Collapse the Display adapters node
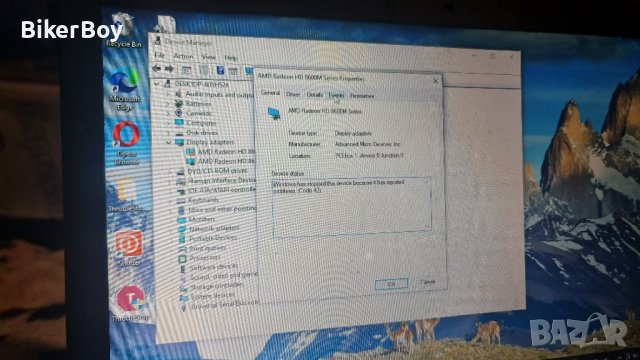This screenshot has width=640, height=360. click(x=169, y=142)
